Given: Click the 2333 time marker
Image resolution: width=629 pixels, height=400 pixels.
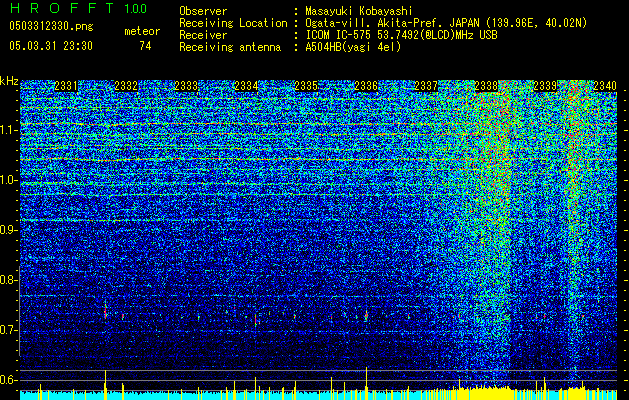Looking at the screenshot, I should (186, 86).
